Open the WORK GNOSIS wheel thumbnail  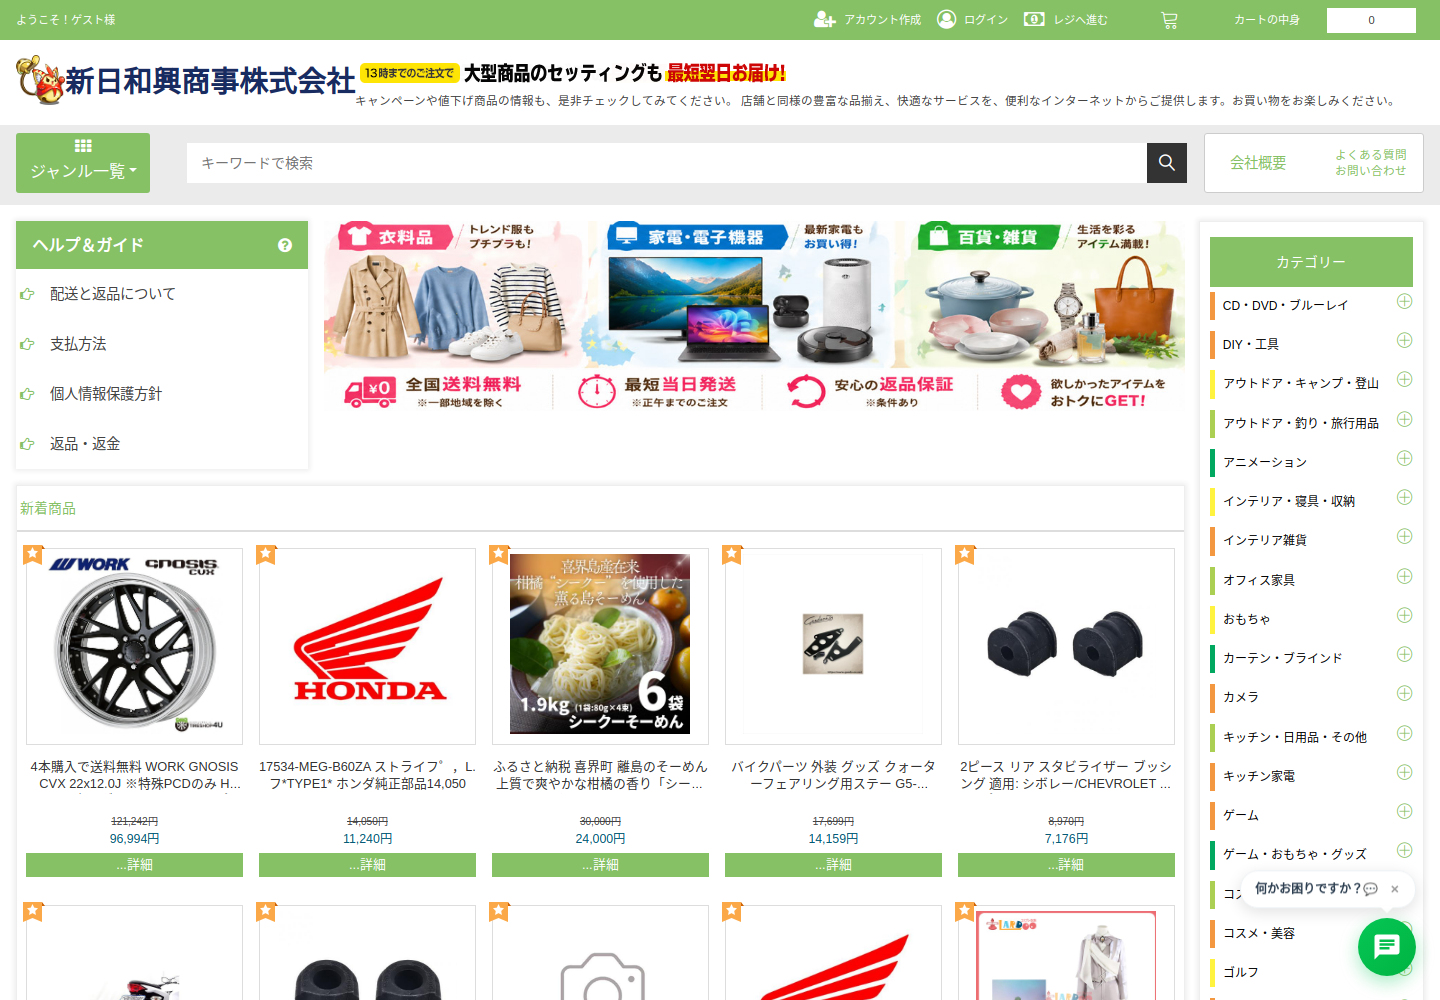[134, 646]
